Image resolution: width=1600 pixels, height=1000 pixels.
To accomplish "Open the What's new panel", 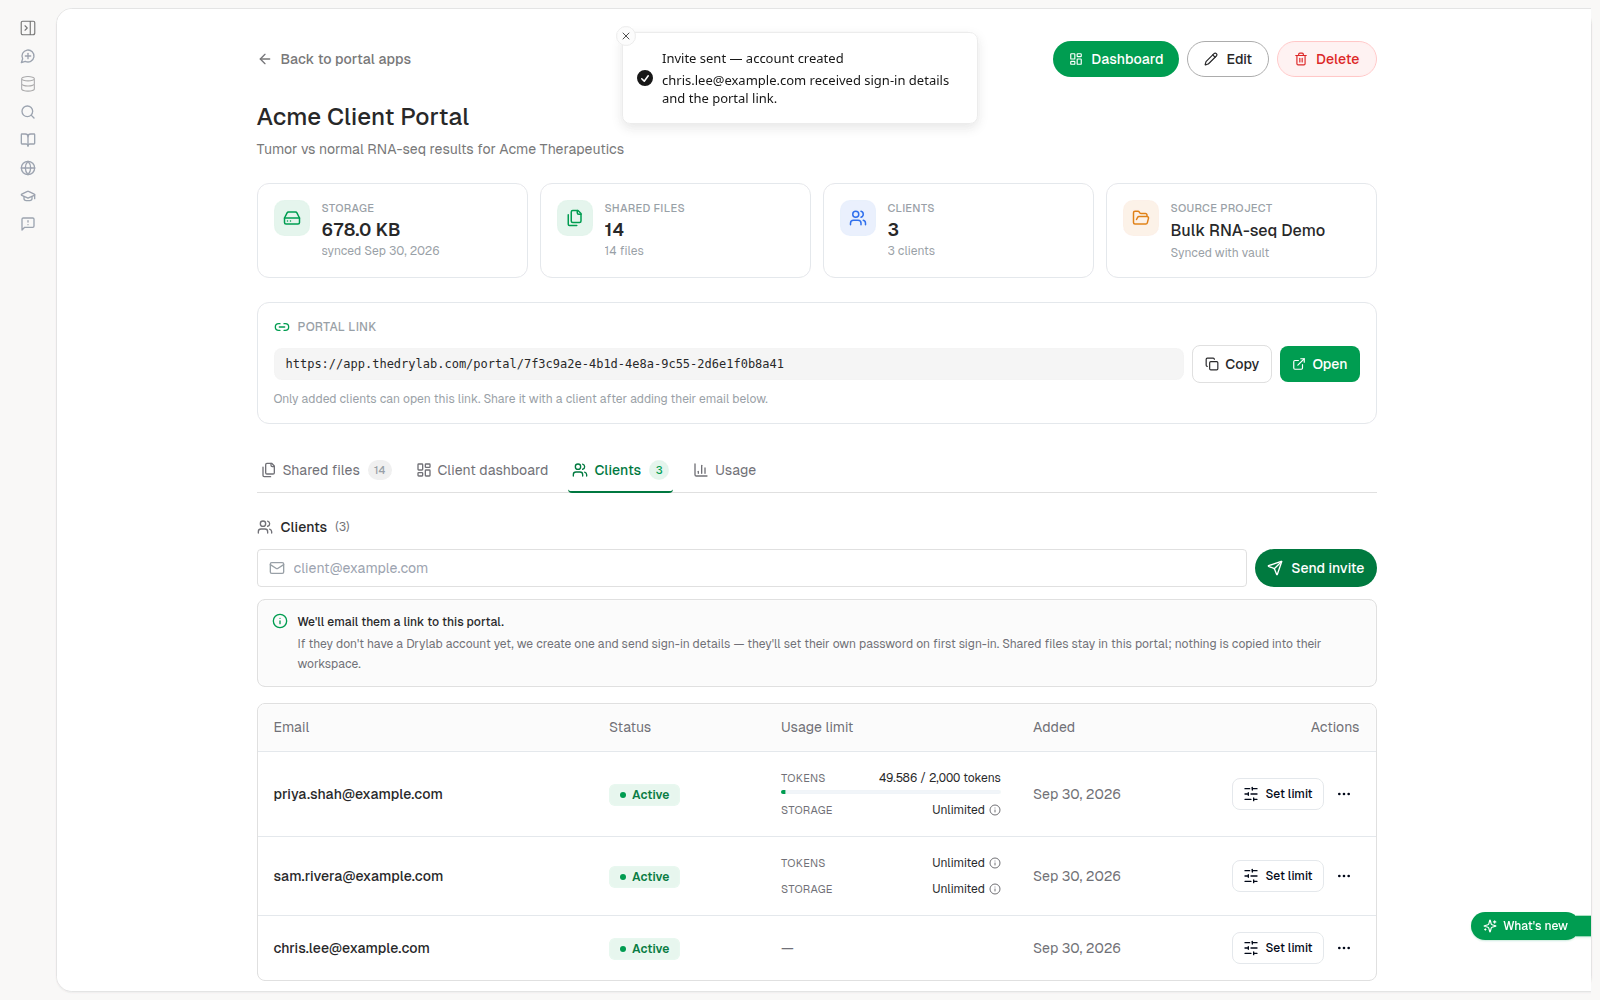I will coord(1525,926).
